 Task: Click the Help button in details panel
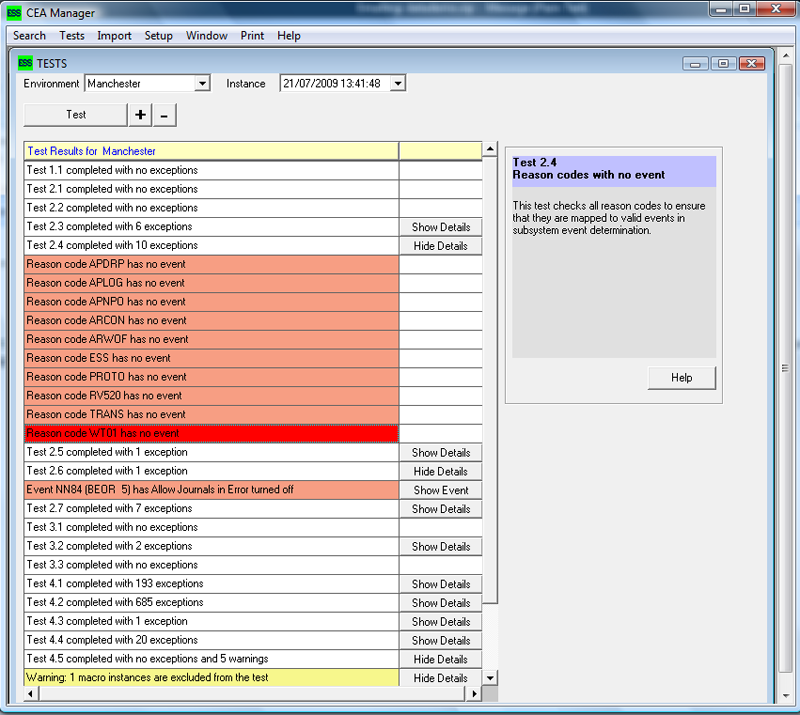tap(681, 378)
